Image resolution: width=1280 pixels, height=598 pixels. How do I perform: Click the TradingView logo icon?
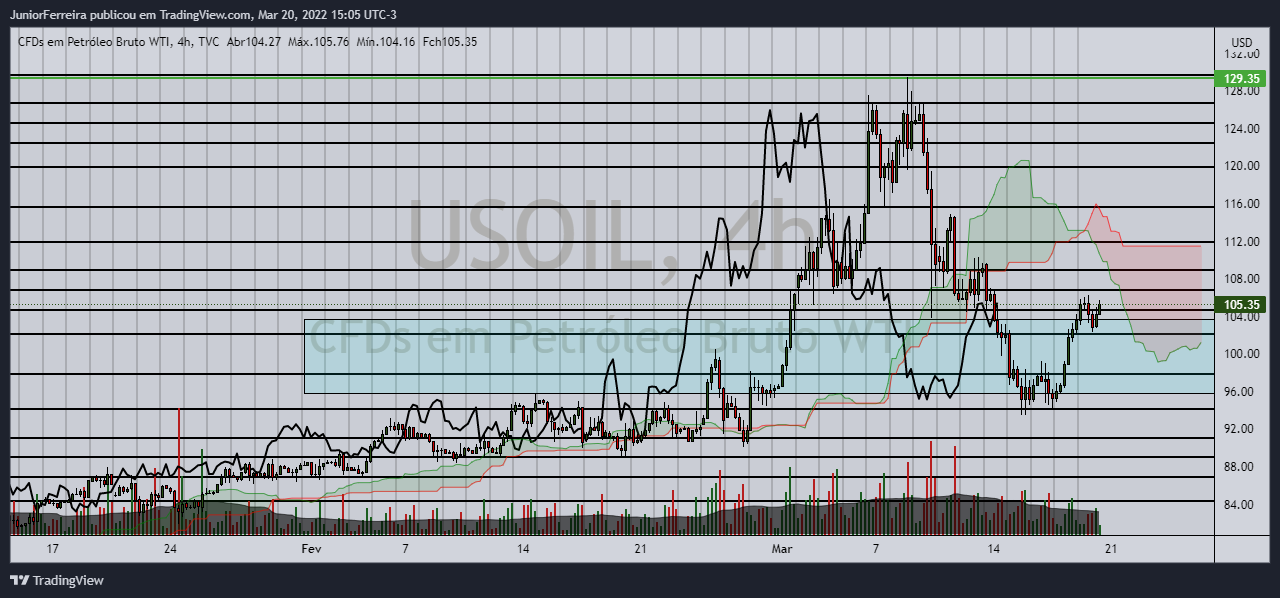coord(19,580)
